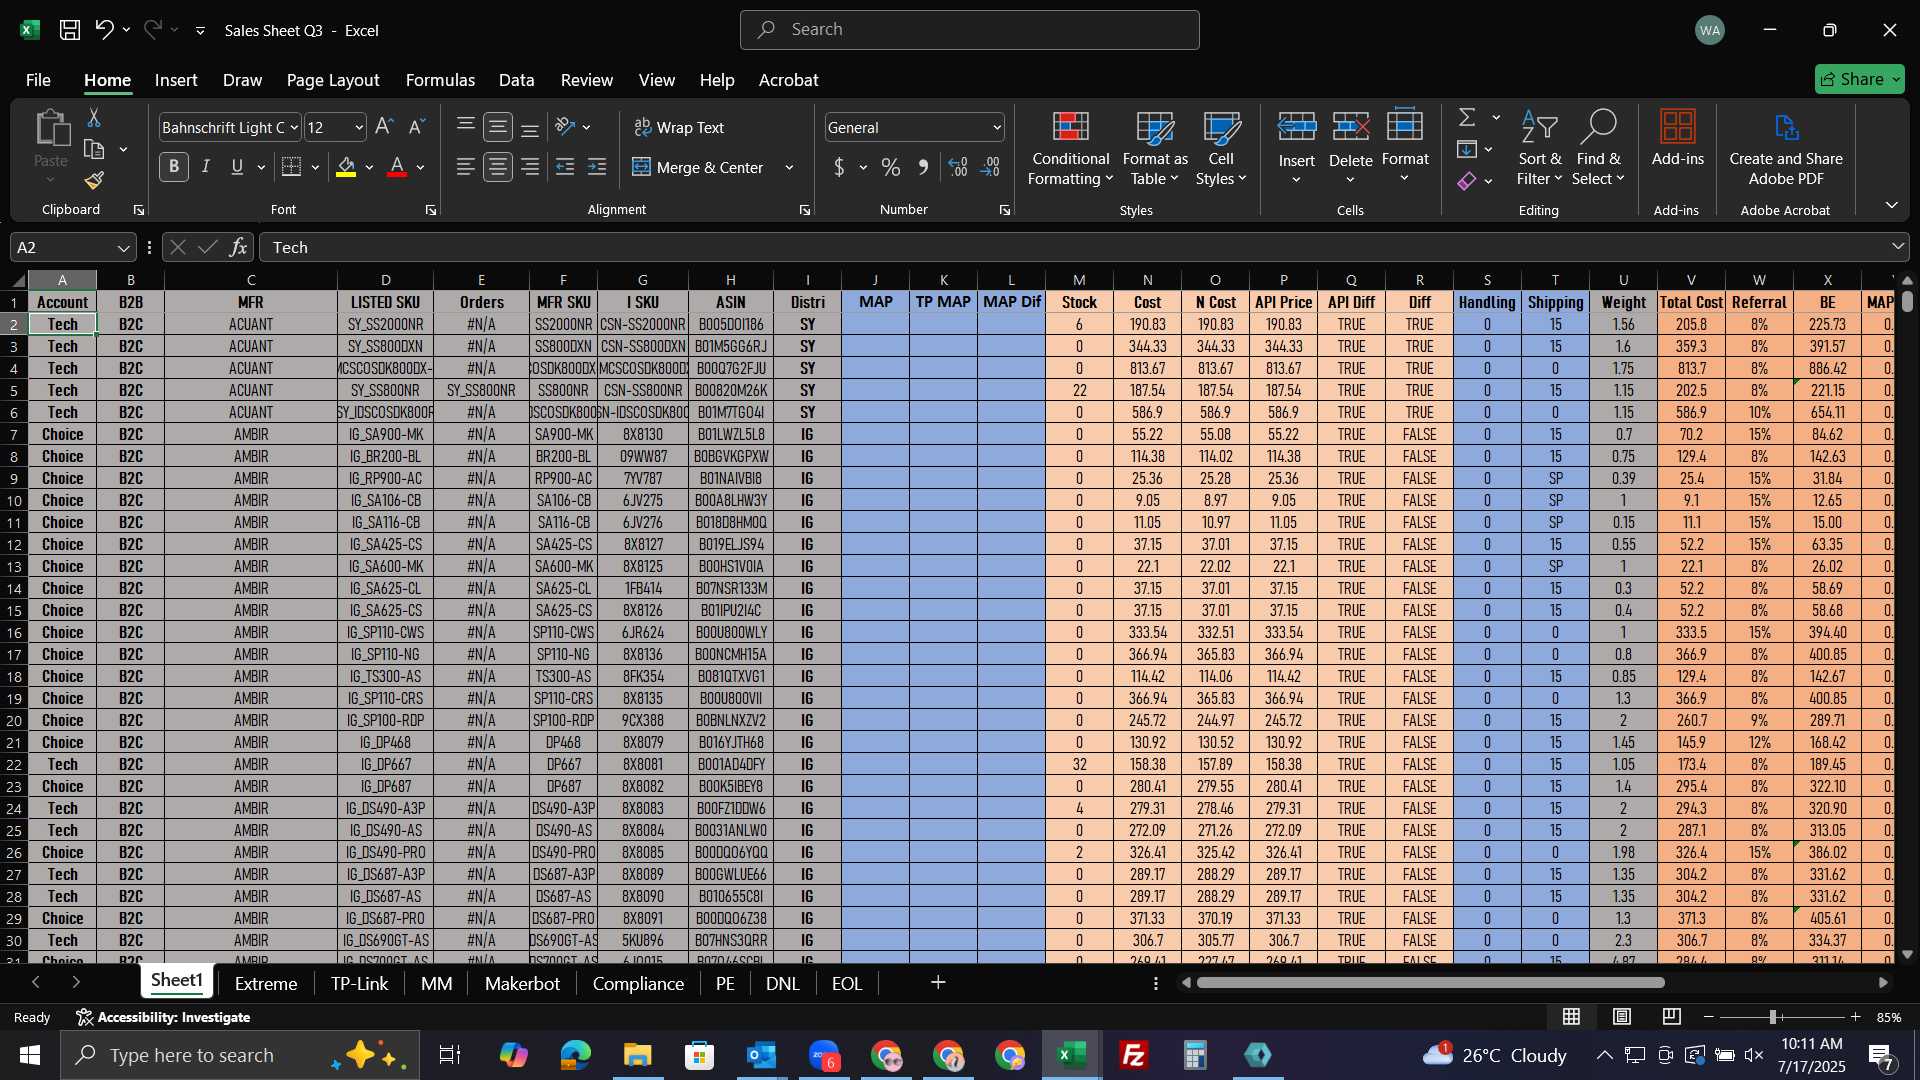1920x1080 pixels.
Task: Switch to the TP-Link sheet tab
Action: [359, 983]
